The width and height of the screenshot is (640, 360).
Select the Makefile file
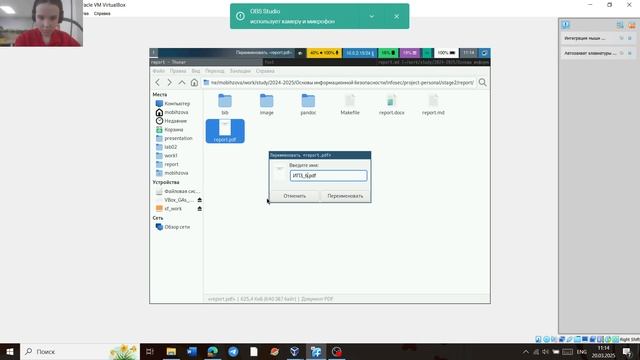click(x=350, y=104)
